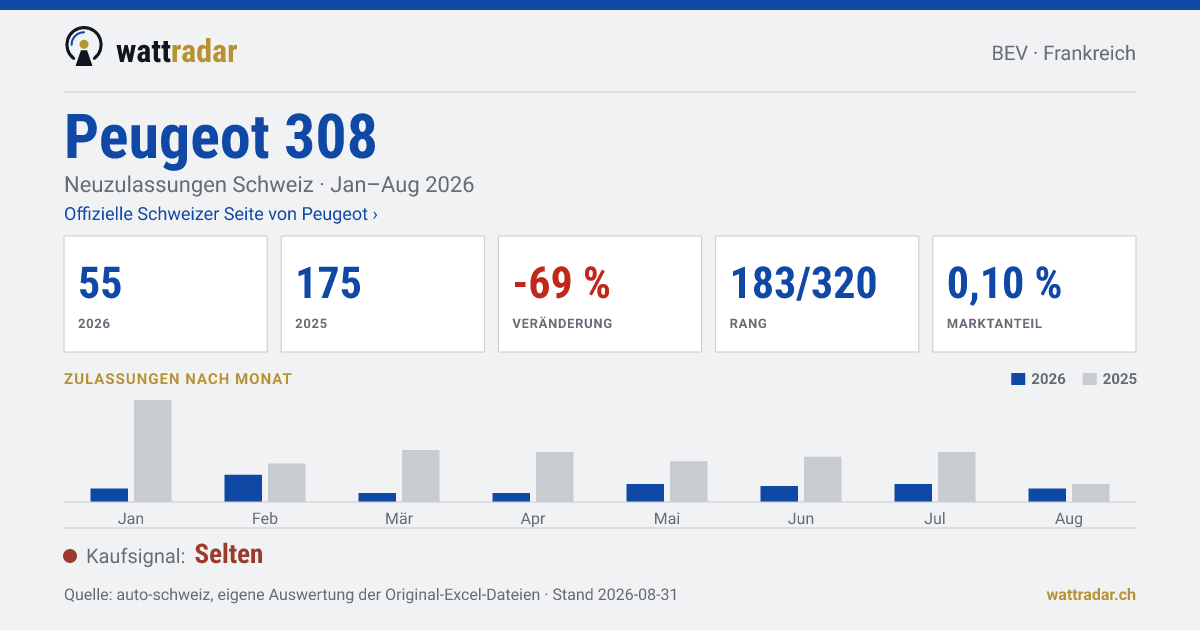The image size is (1200, 630).
Task: Click the 'Jan' month axis label
Action: [x=131, y=518]
